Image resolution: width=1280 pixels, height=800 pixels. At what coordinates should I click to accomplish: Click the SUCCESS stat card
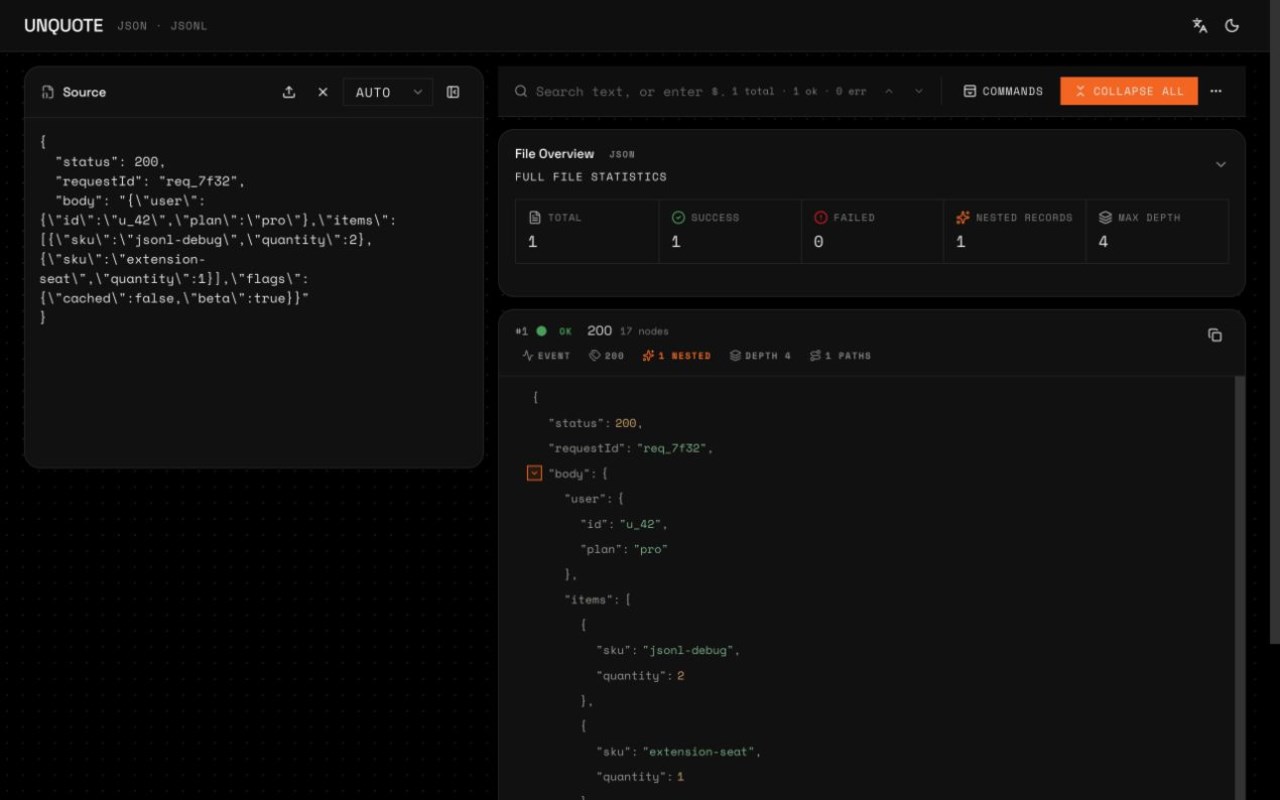[730, 231]
